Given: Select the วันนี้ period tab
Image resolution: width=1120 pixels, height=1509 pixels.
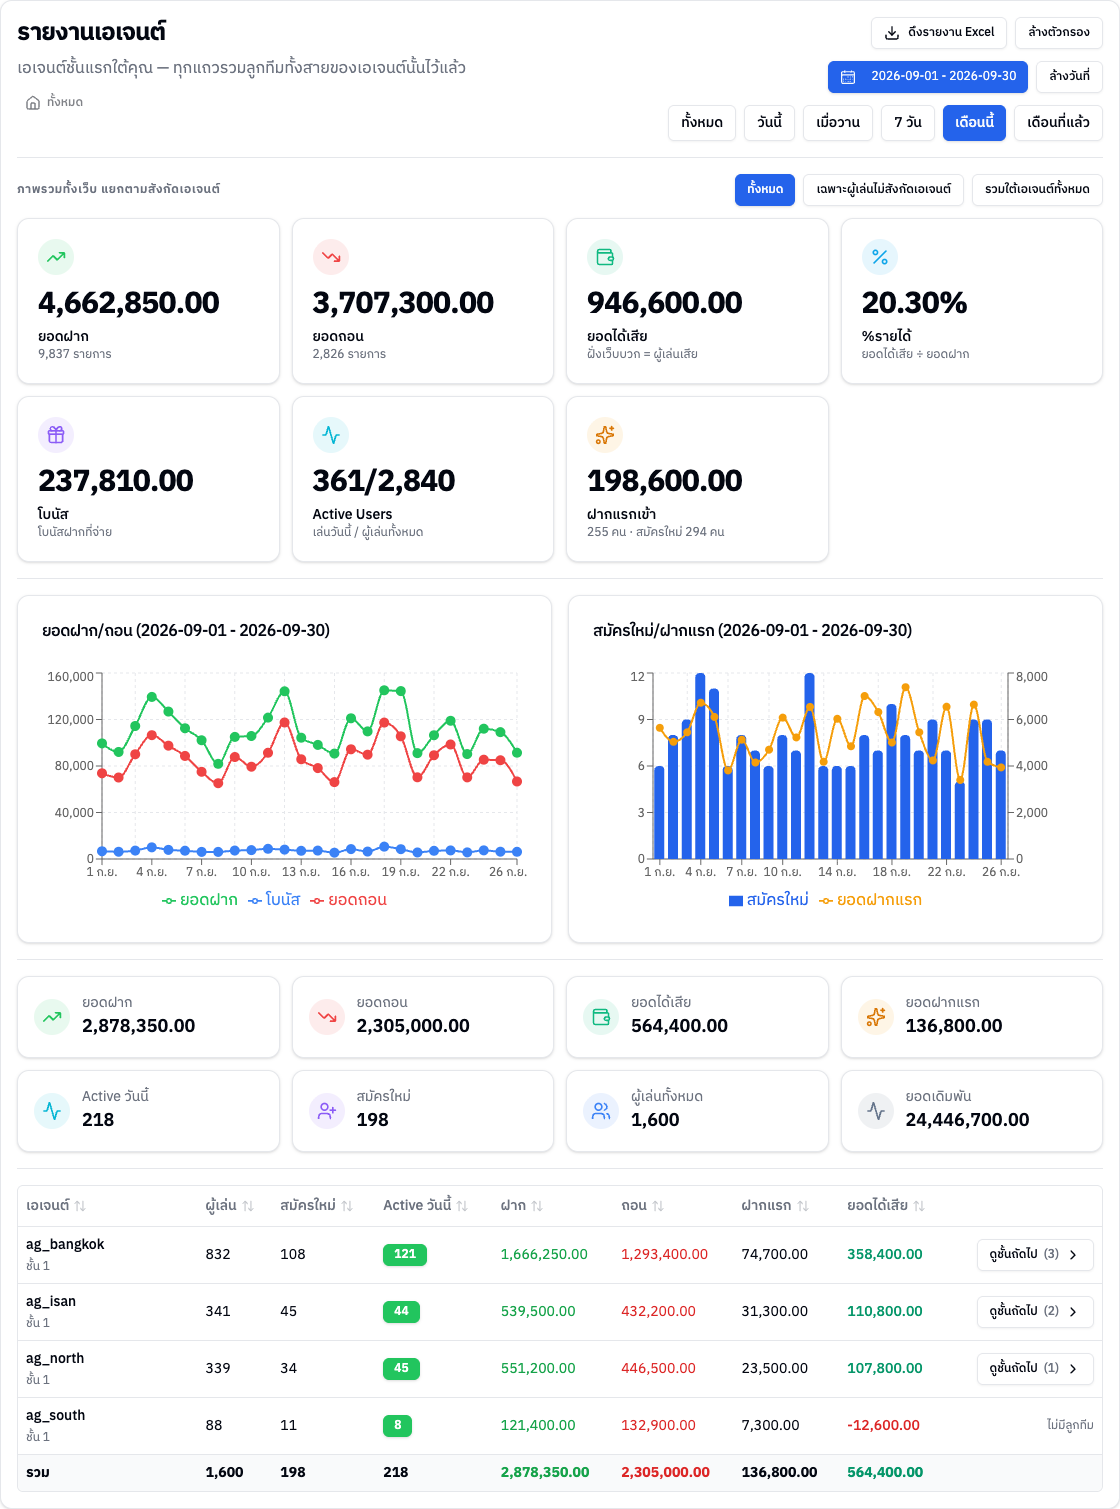Looking at the screenshot, I should pyautogui.click(x=770, y=123).
